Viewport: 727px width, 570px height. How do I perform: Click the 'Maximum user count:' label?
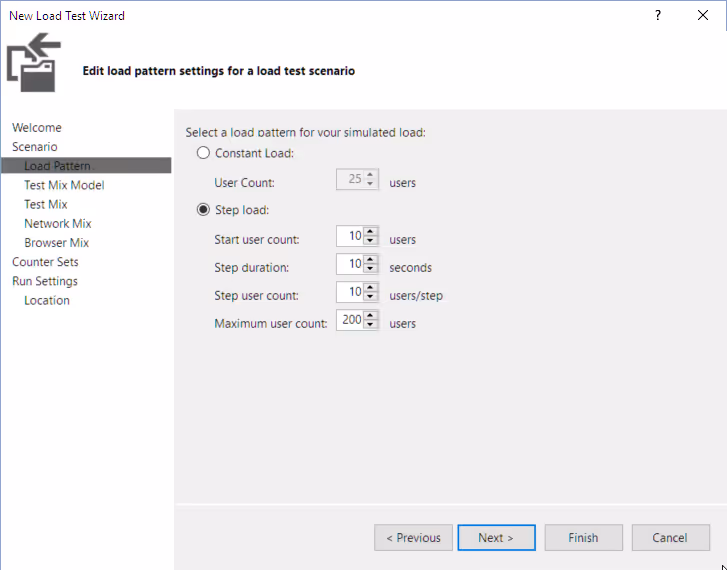pos(271,323)
